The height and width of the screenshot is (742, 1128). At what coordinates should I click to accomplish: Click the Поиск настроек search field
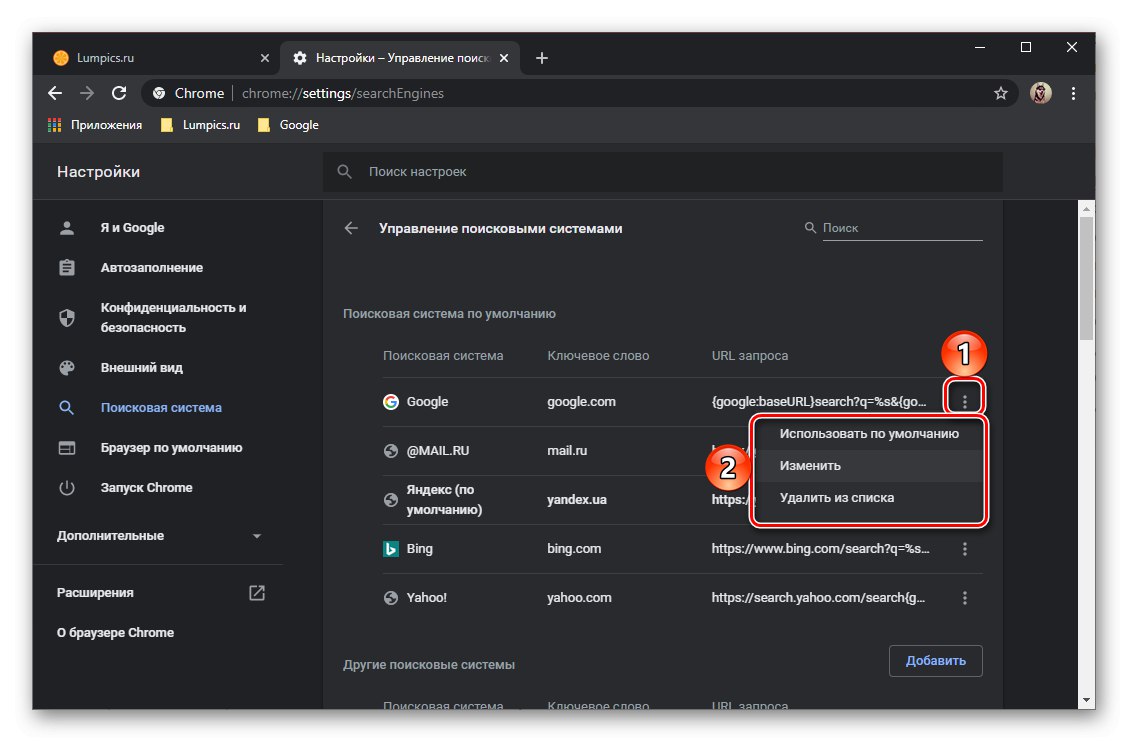662,172
